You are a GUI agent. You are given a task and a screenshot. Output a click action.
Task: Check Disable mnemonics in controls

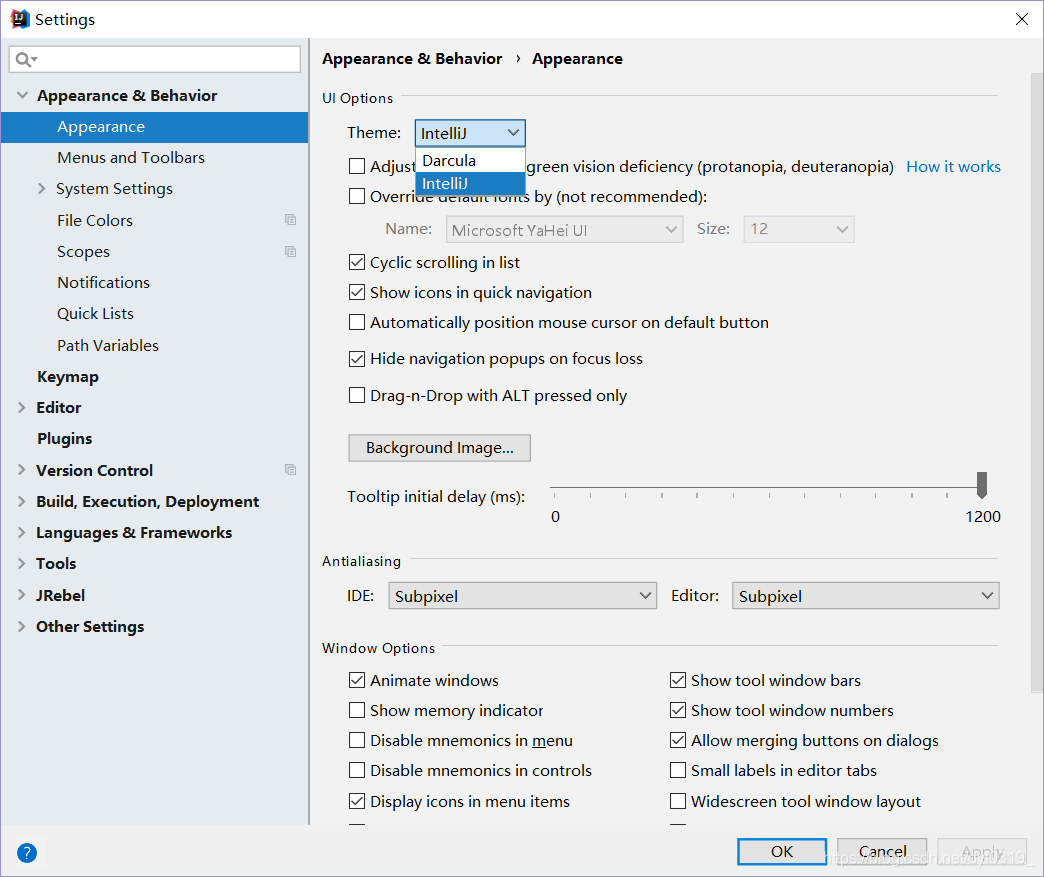pyautogui.click(x=357, y=770)
